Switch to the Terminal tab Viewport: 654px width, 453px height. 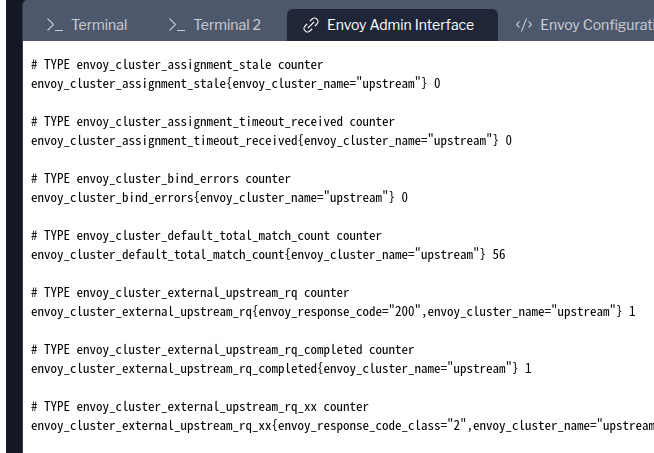tap(98, 25)
